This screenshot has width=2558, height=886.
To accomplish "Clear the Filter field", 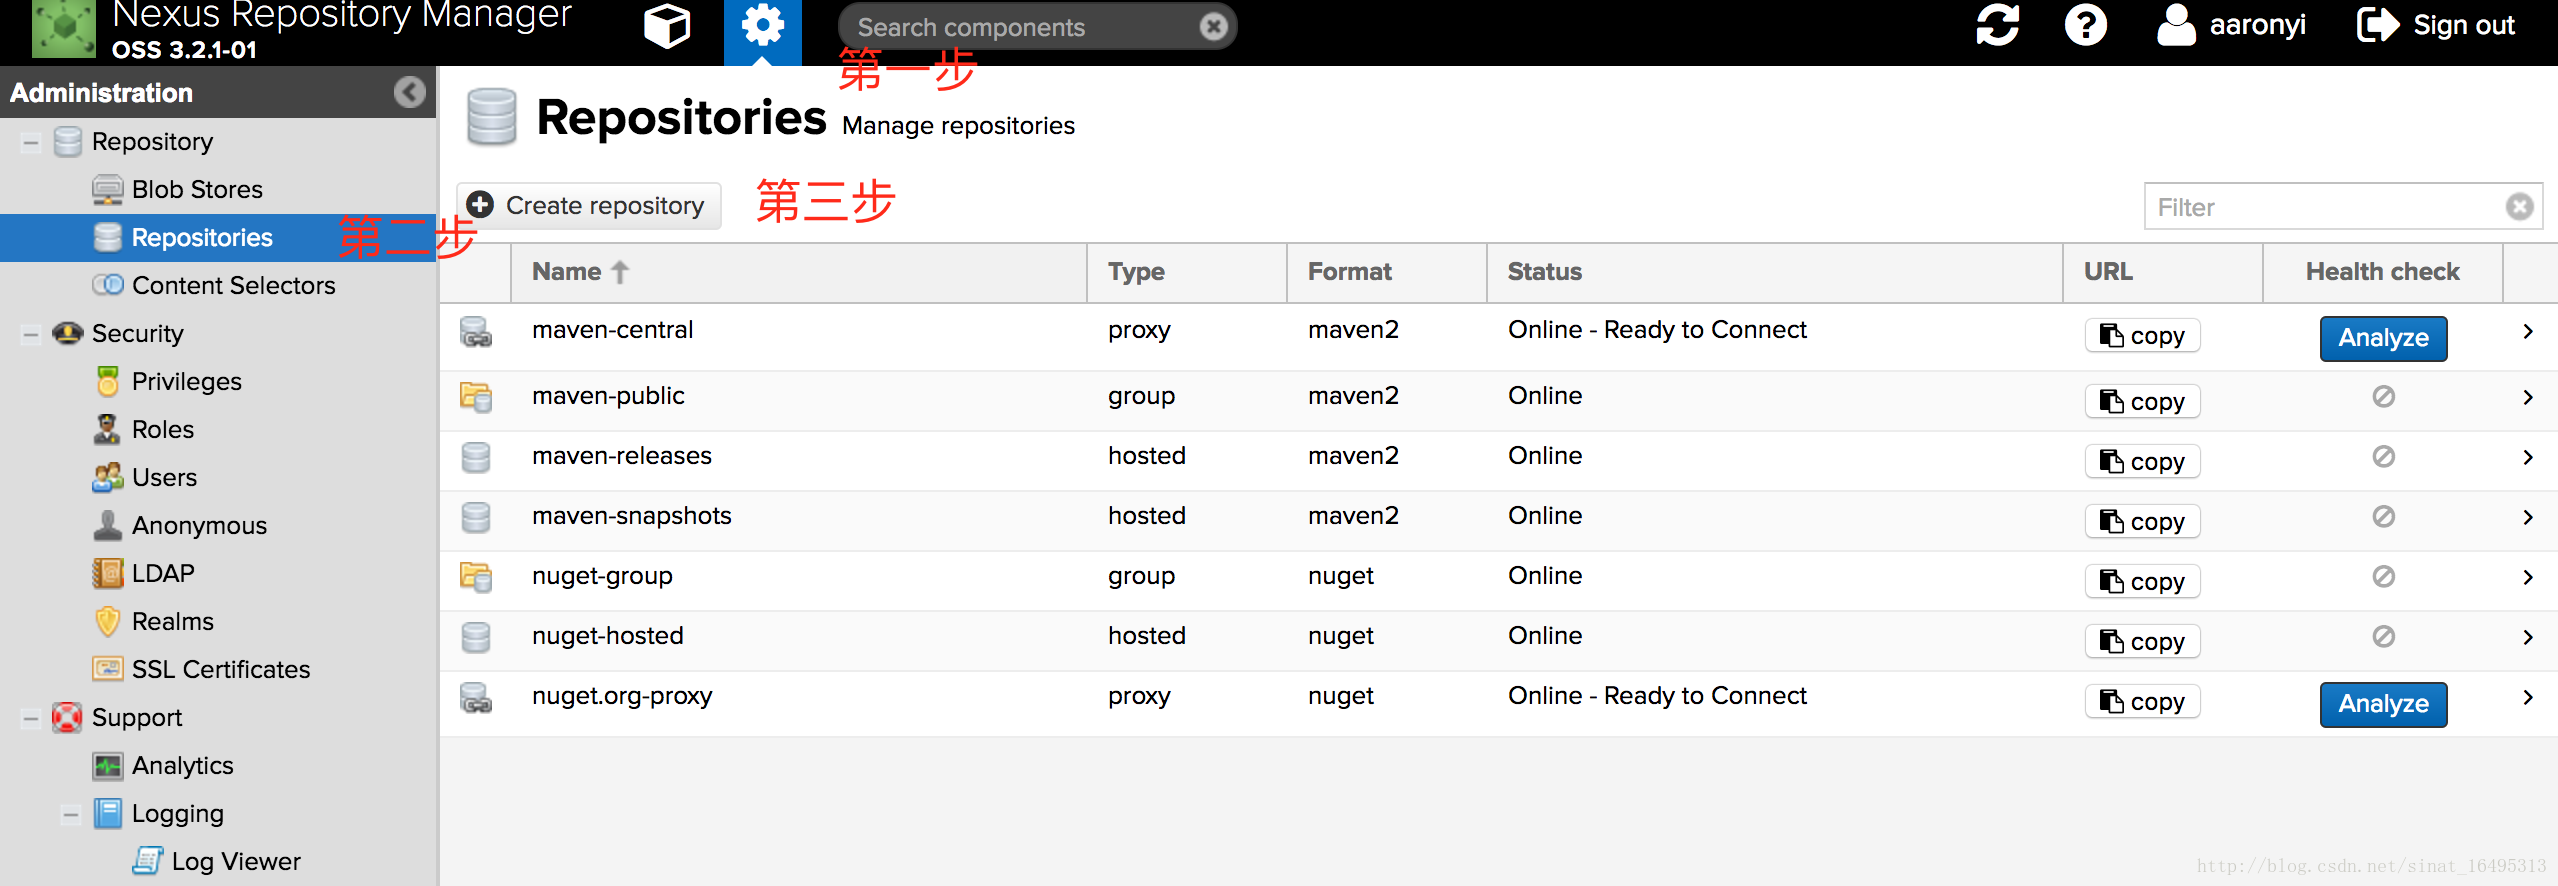I will pos(2520,207).
